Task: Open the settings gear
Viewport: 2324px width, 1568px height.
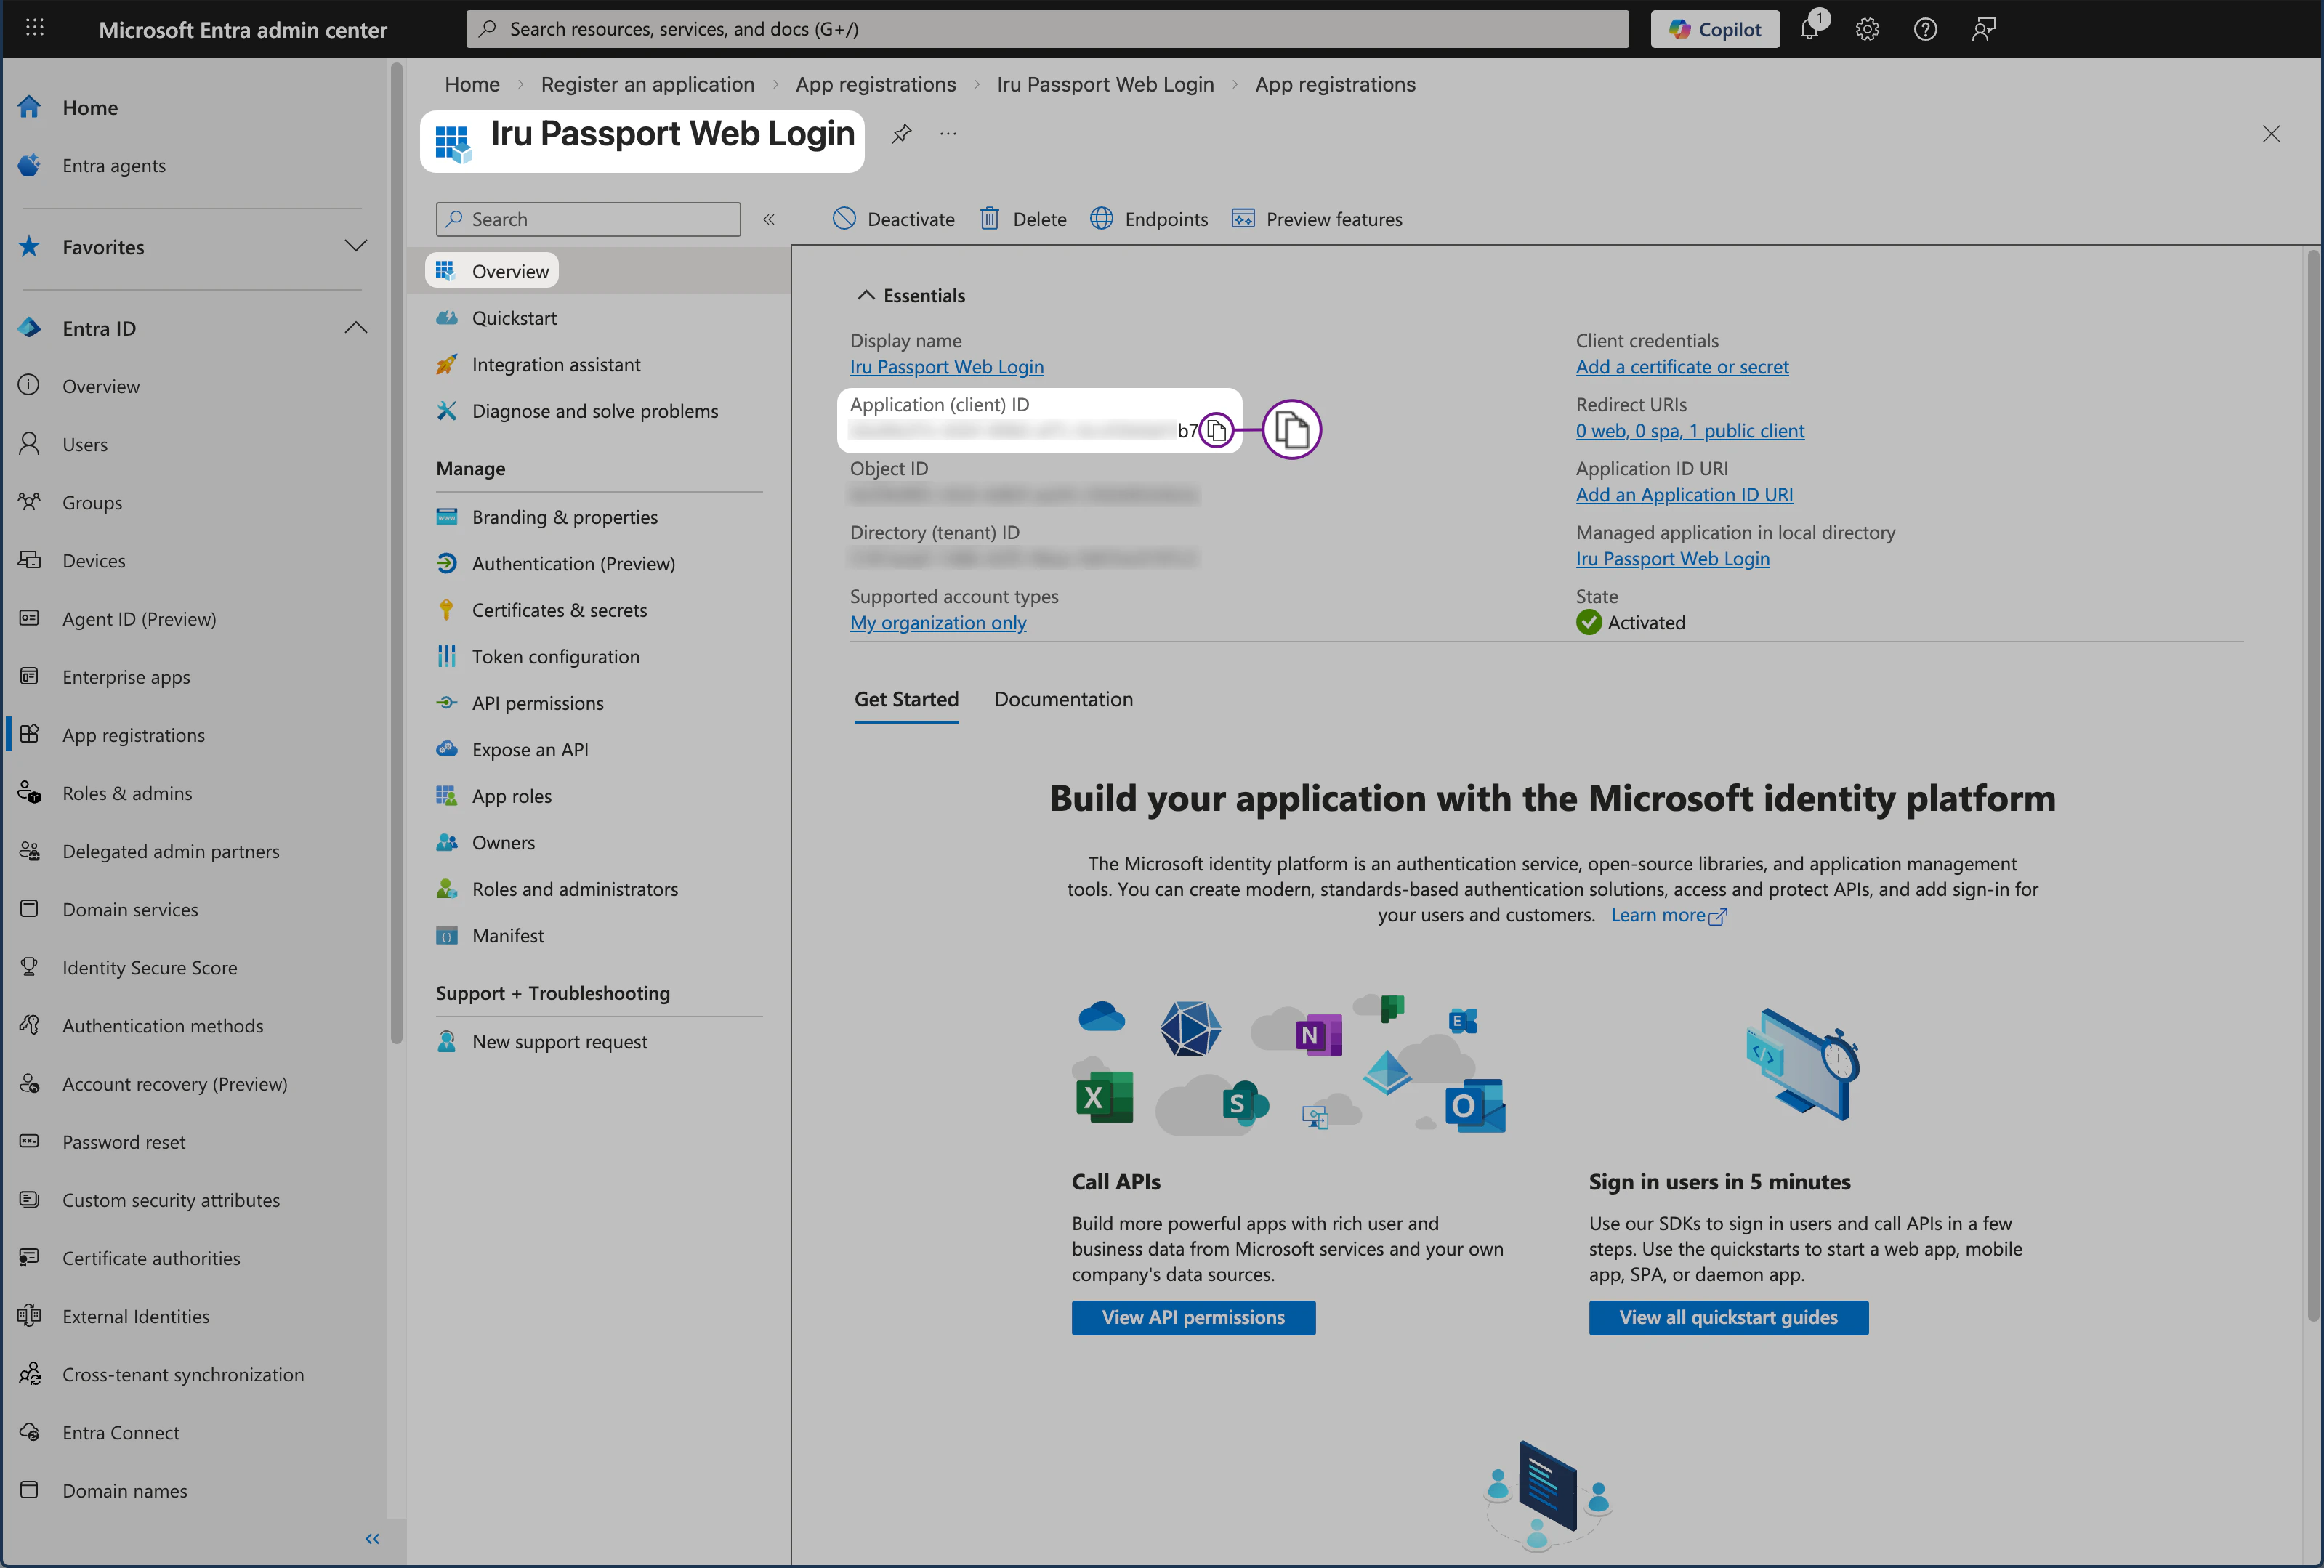Action: click(x=1867, y=28)
